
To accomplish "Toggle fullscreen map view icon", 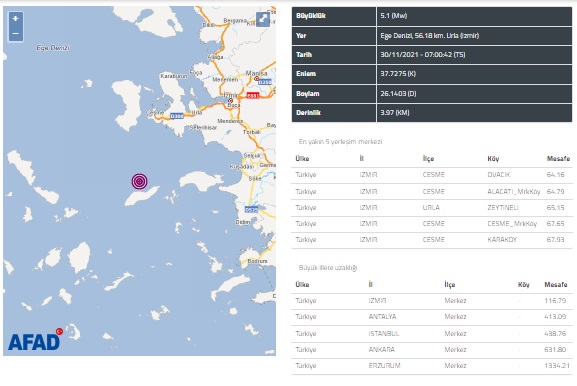I will click(x=263, y=19).
